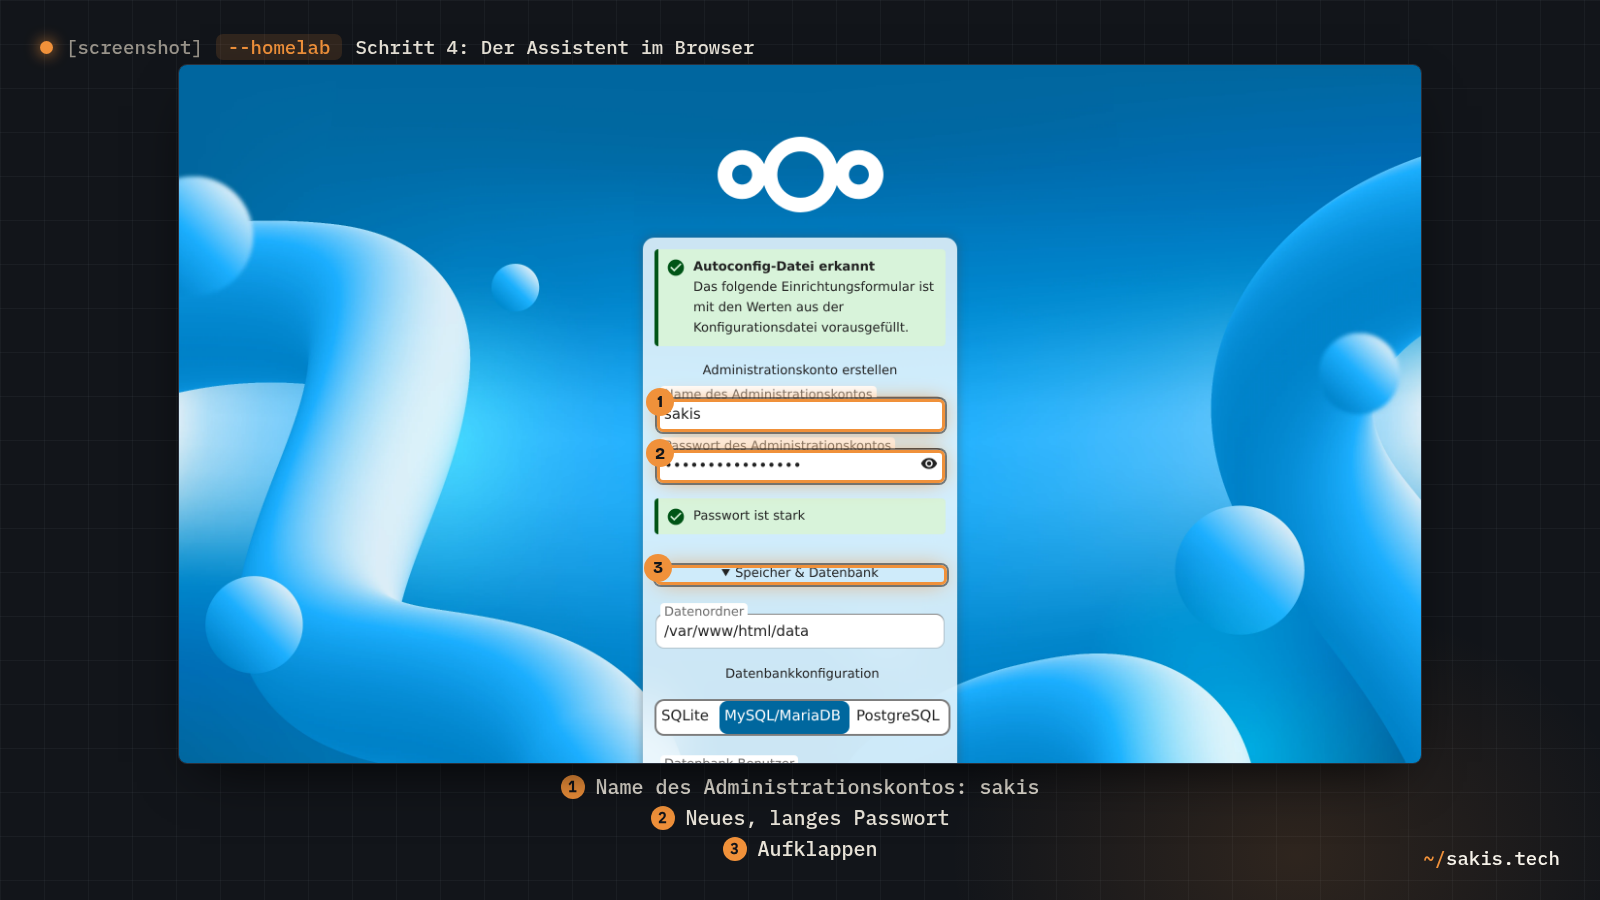This screenshot has height=900, width=1600.
Task: Select PostgreSQL database option
Action: [x=898, y=716]
